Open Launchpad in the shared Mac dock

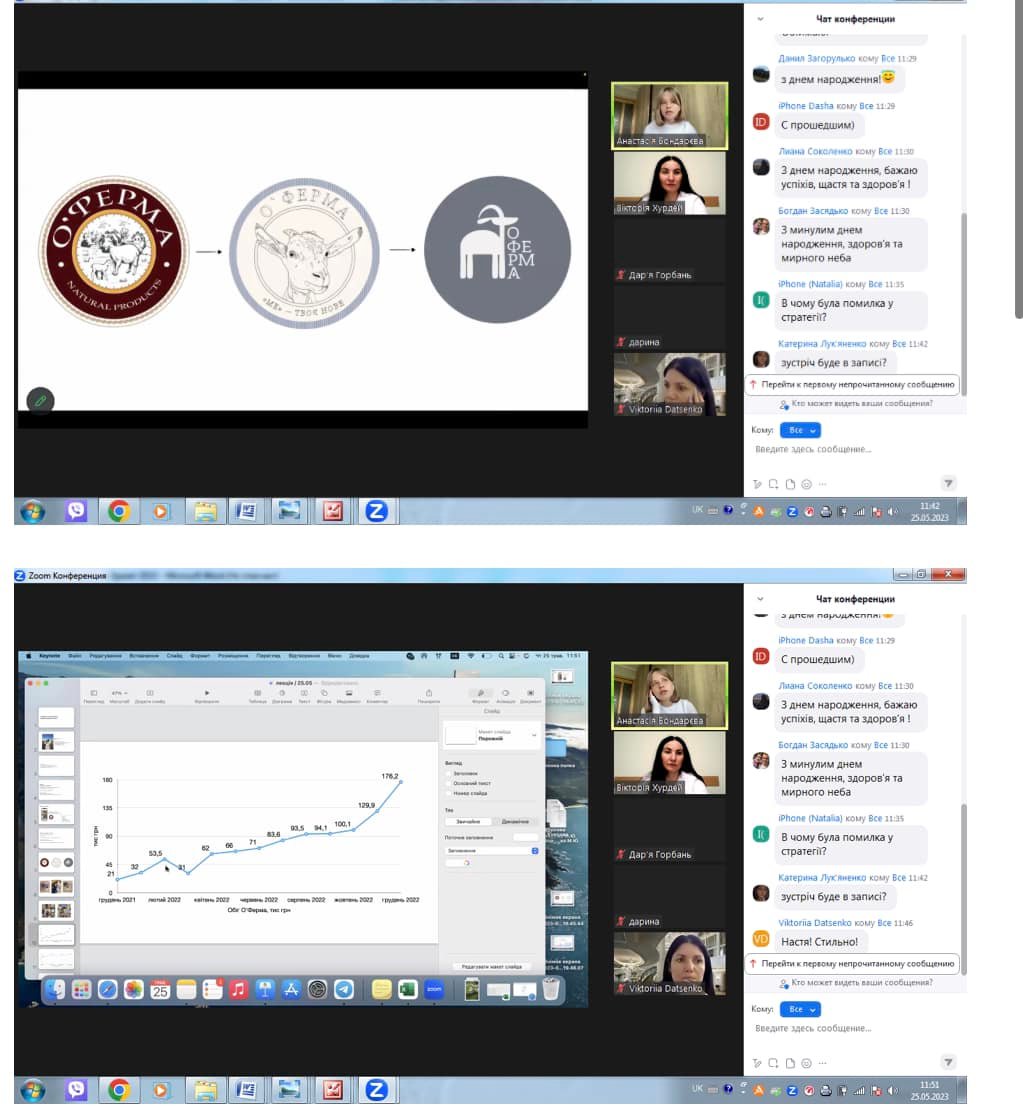[x=81, y=989]
